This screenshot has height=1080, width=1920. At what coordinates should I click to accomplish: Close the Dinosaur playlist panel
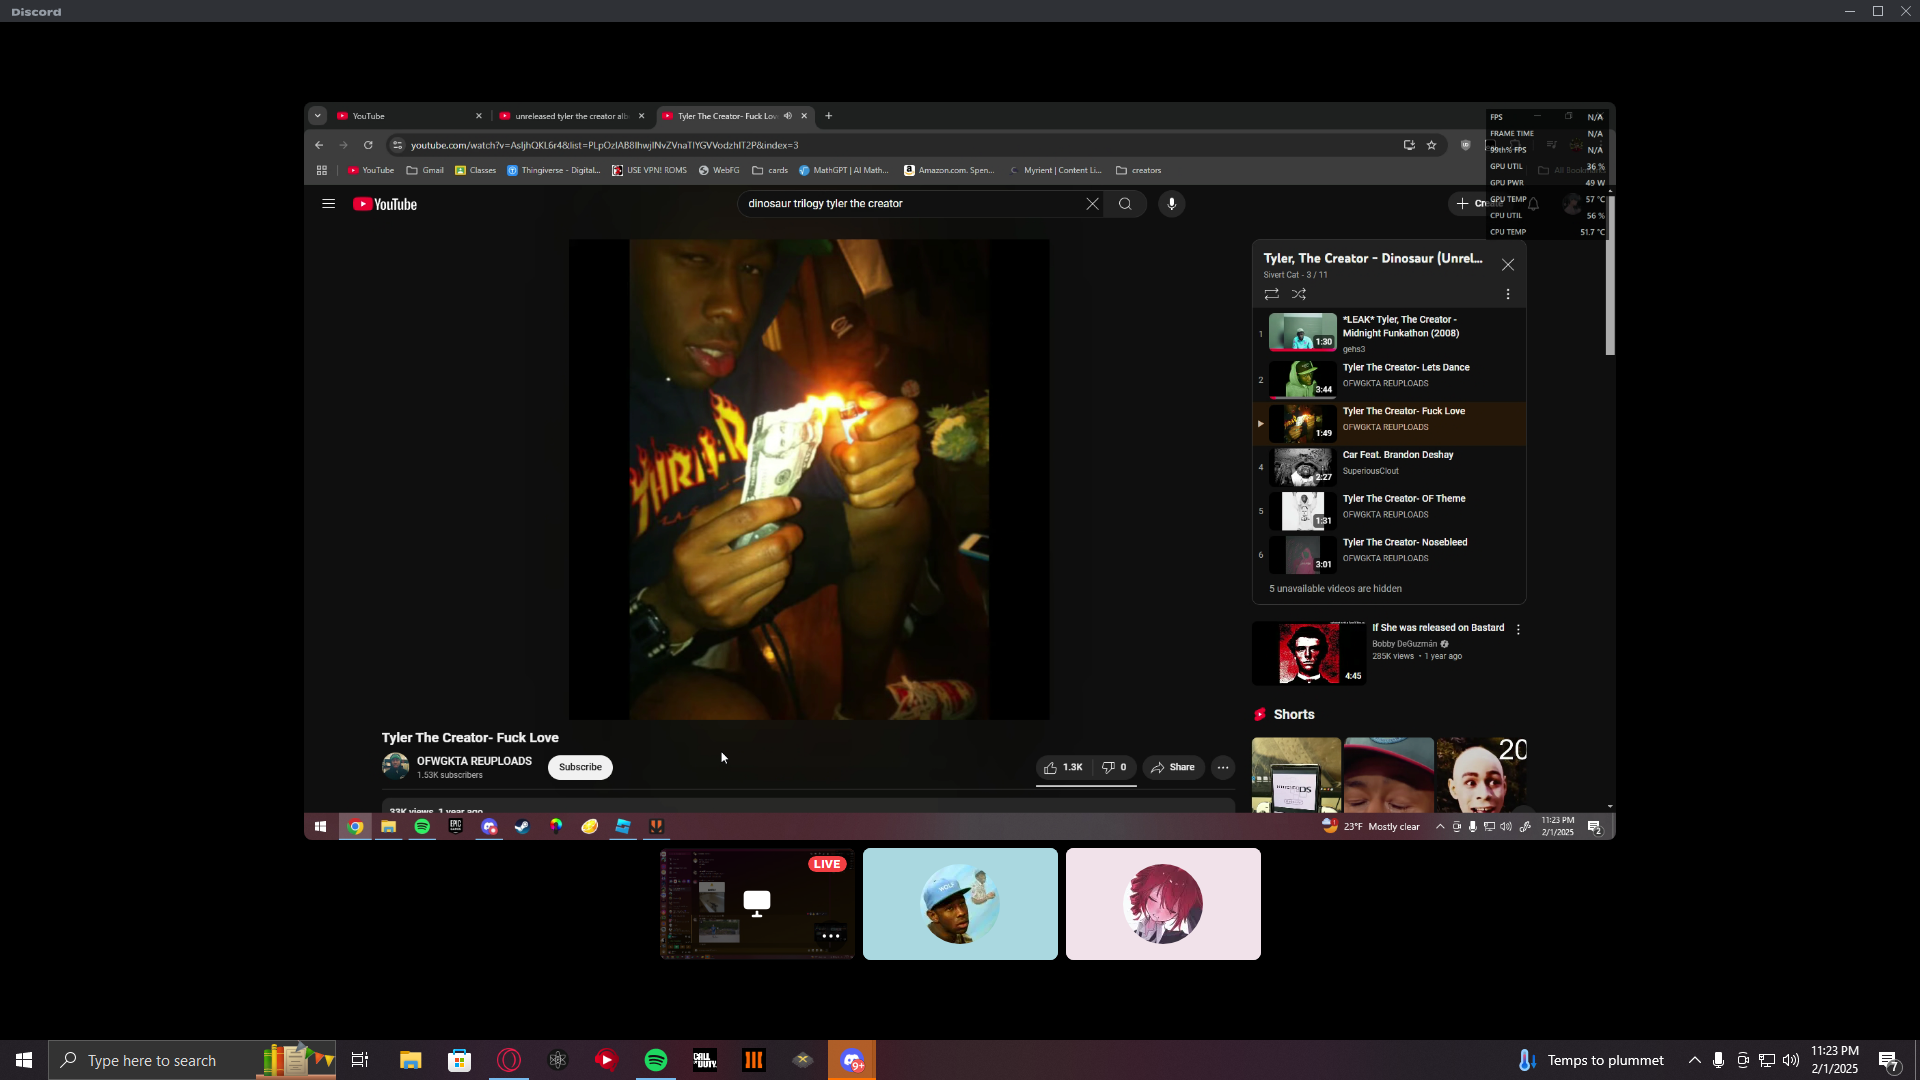(1507, 265)
